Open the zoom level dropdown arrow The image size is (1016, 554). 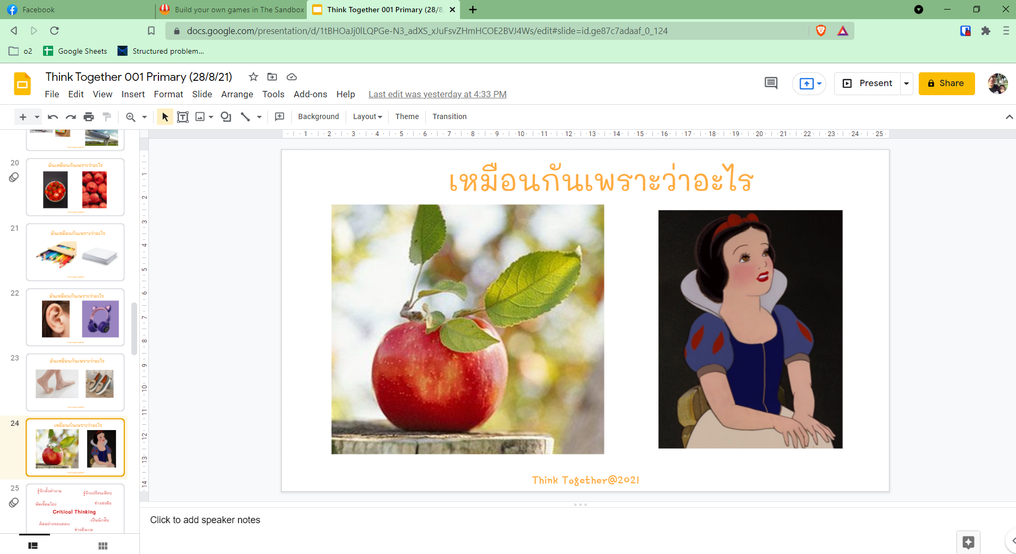coord(144,117)
